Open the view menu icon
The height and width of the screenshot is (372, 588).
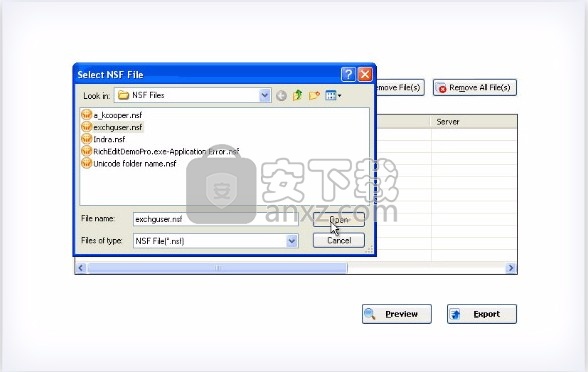click(333, 96)
